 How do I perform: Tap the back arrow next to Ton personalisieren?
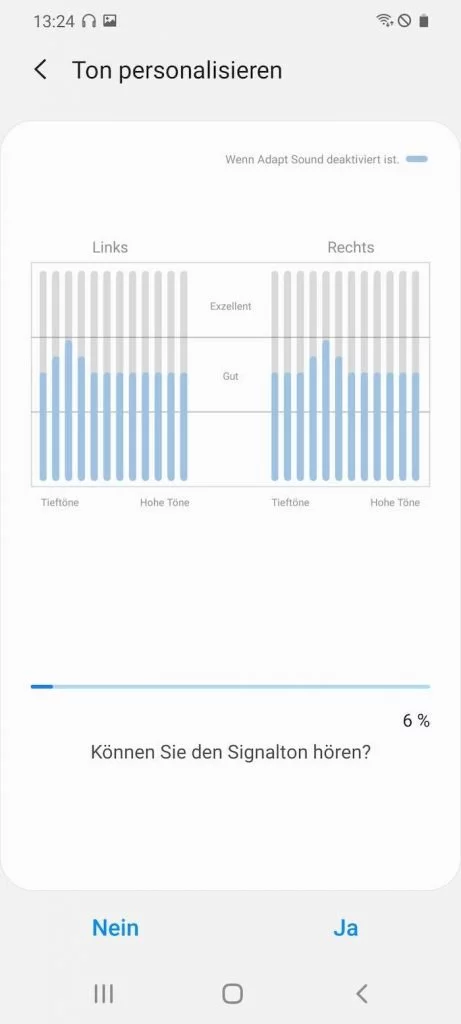click(40, 70)
